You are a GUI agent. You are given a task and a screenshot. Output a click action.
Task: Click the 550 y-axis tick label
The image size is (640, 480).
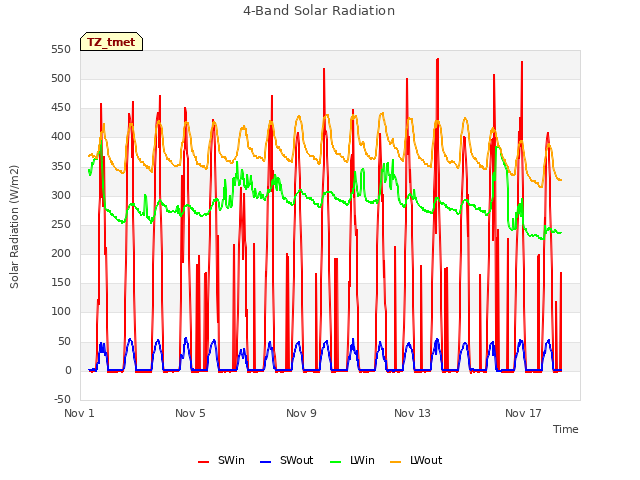tap(61, 50)
